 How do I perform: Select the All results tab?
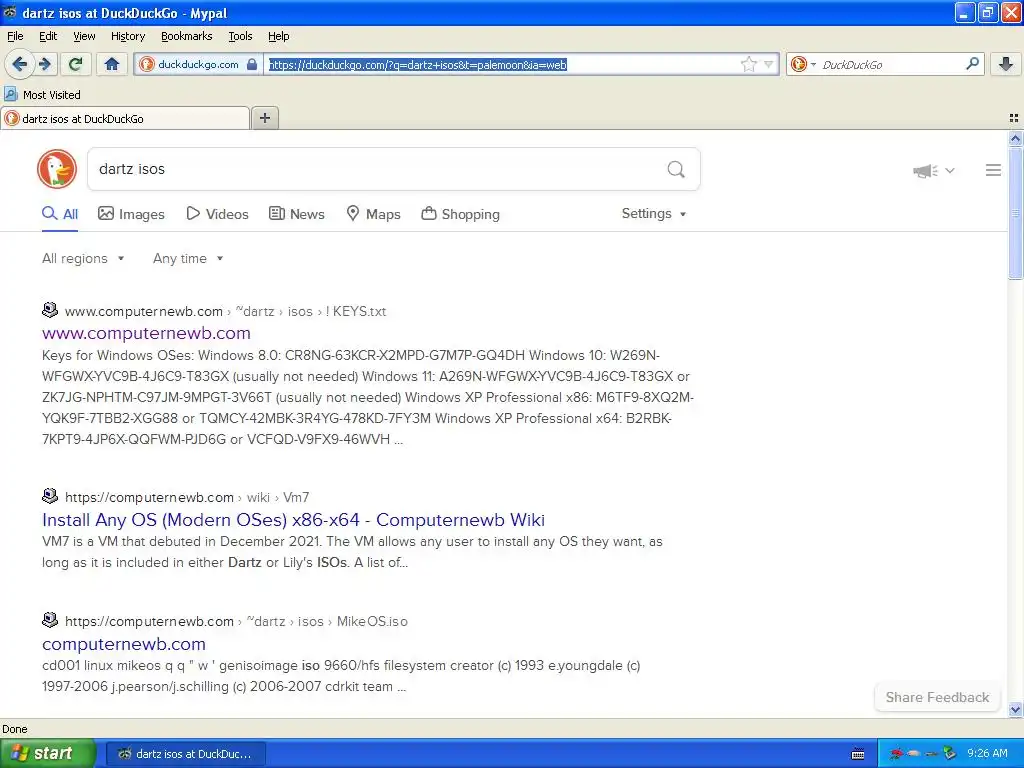point(60,214)
